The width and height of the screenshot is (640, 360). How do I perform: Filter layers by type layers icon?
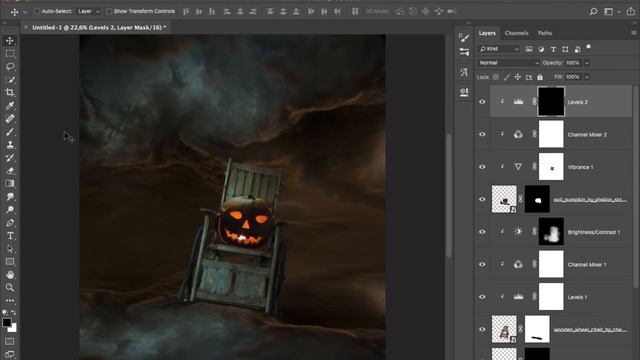click(553, 49)
